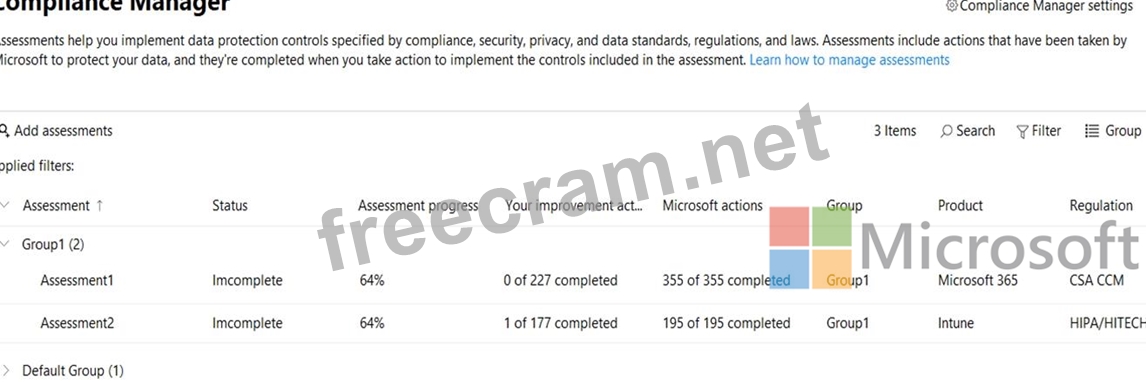1146x382 pixels.
Task: Toggle sort arrow next to Assessment header
Action: (99, 206)
